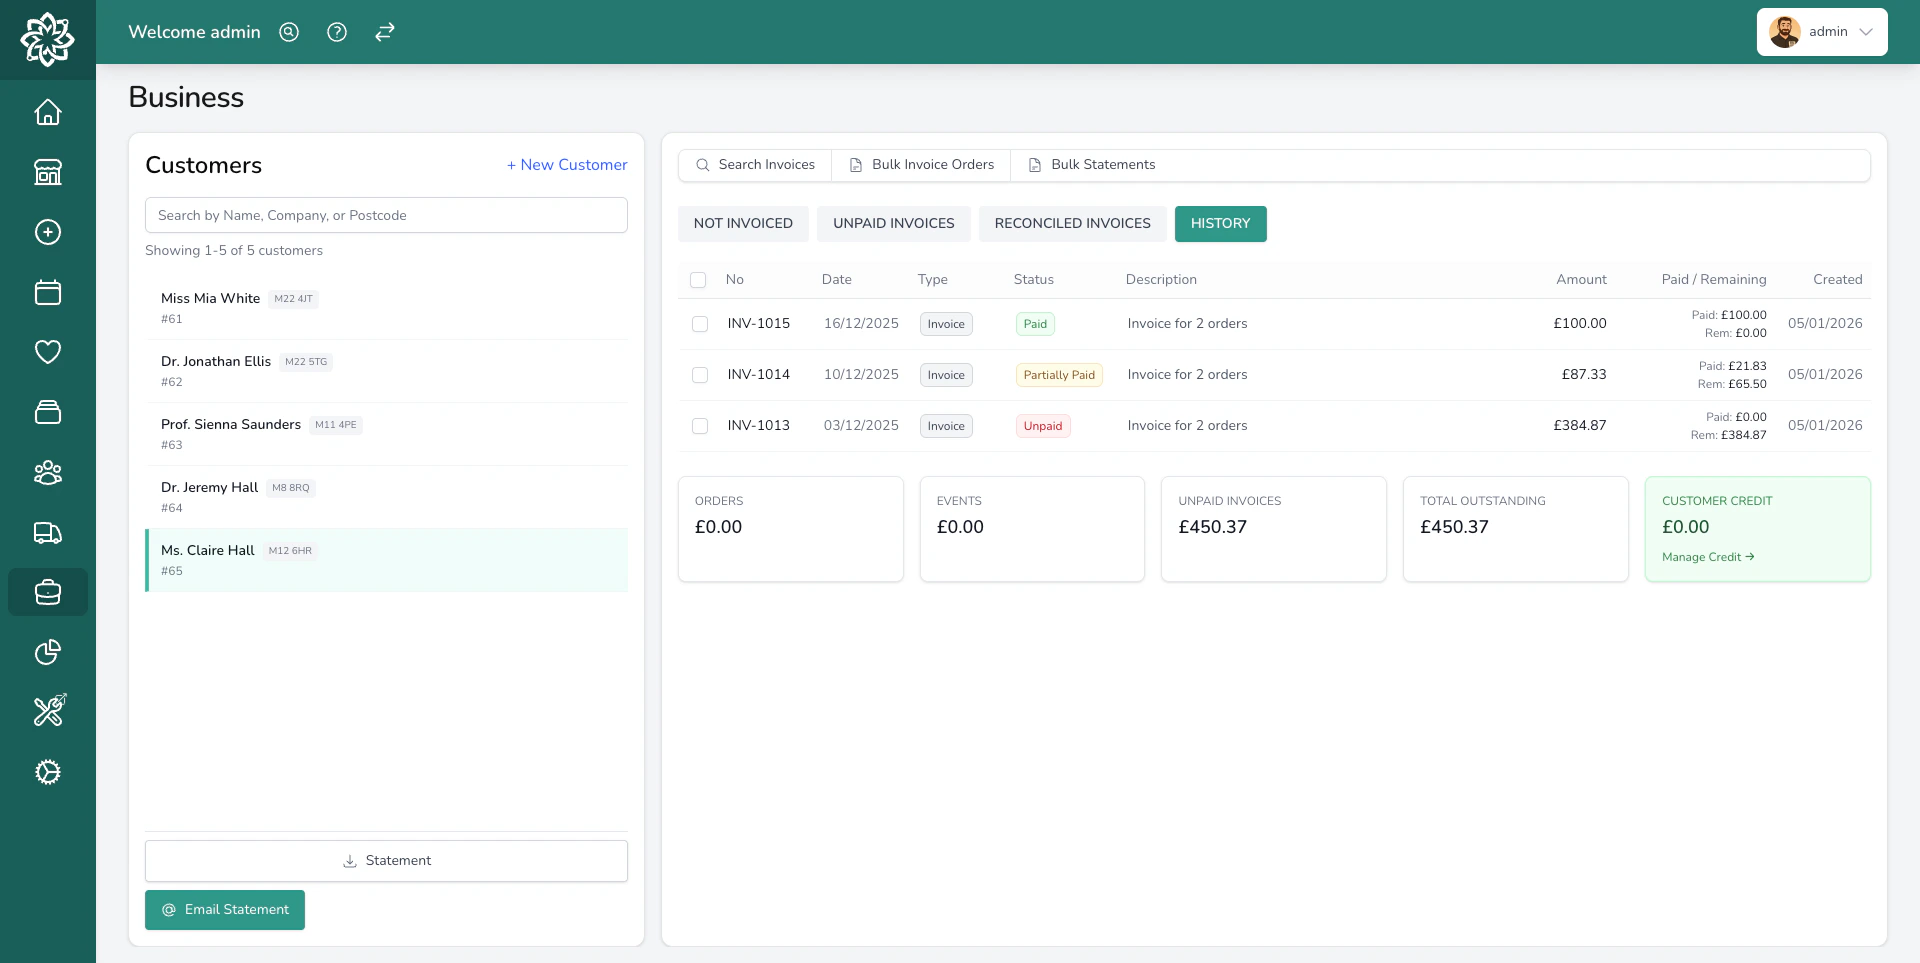This screenshot has height=963, width=1920.
Task: Click the customer search input field
Action: (x=386, y=214)
